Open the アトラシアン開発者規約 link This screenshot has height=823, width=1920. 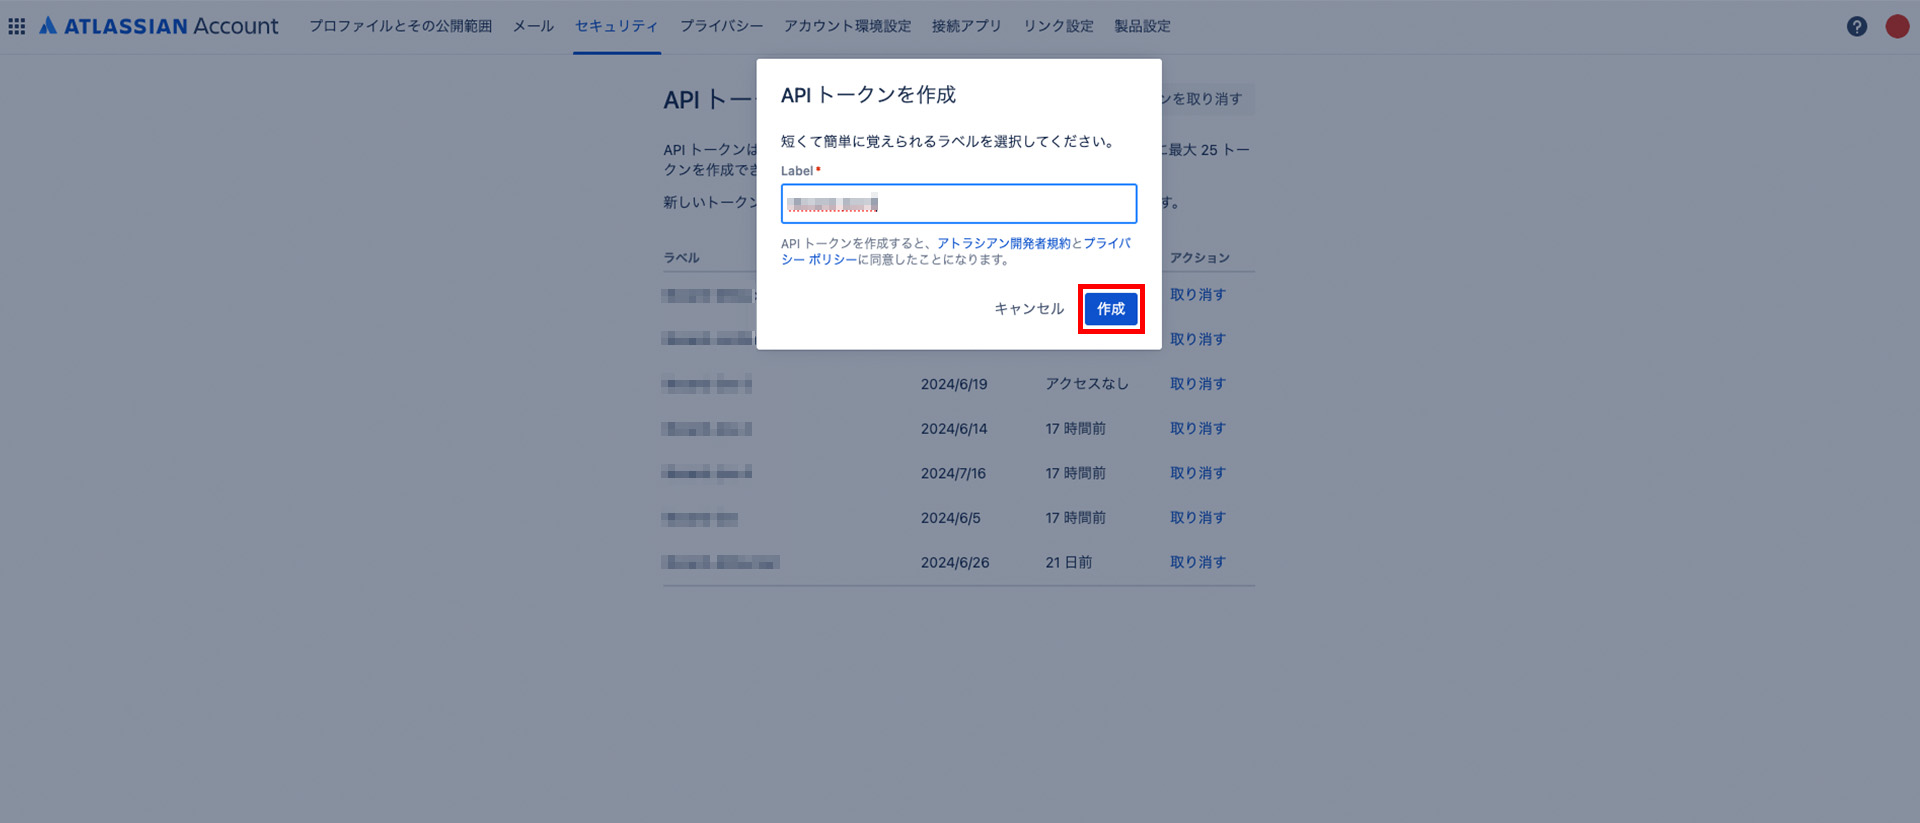point(1003,243)
